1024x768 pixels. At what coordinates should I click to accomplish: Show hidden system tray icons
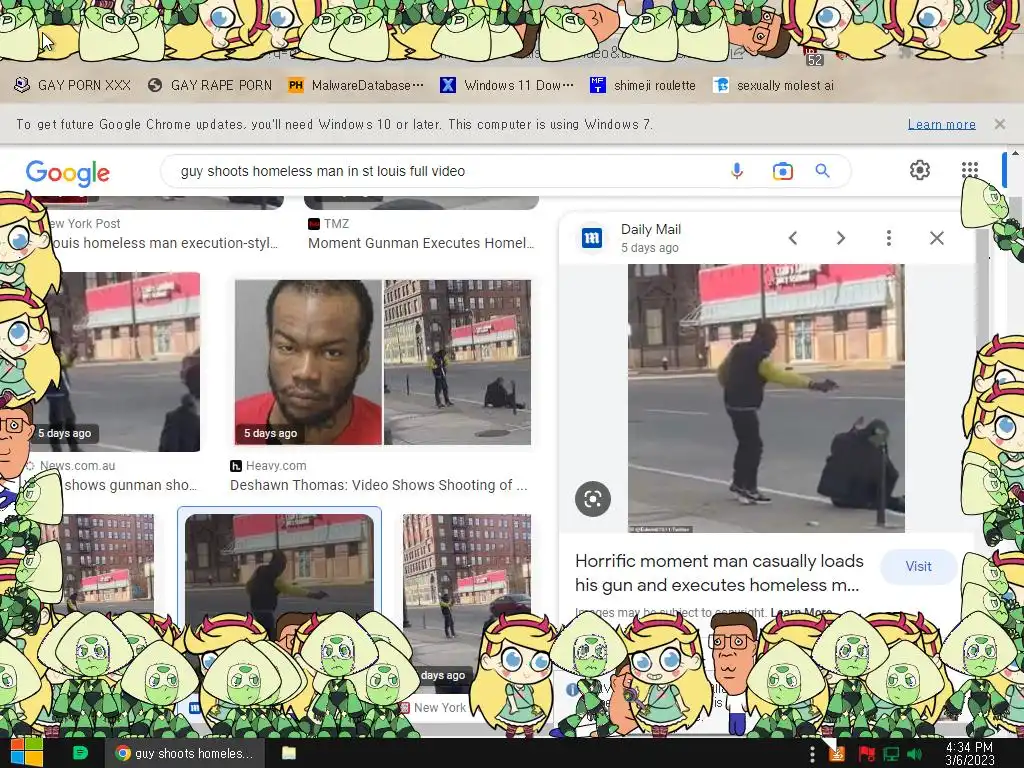812,754
